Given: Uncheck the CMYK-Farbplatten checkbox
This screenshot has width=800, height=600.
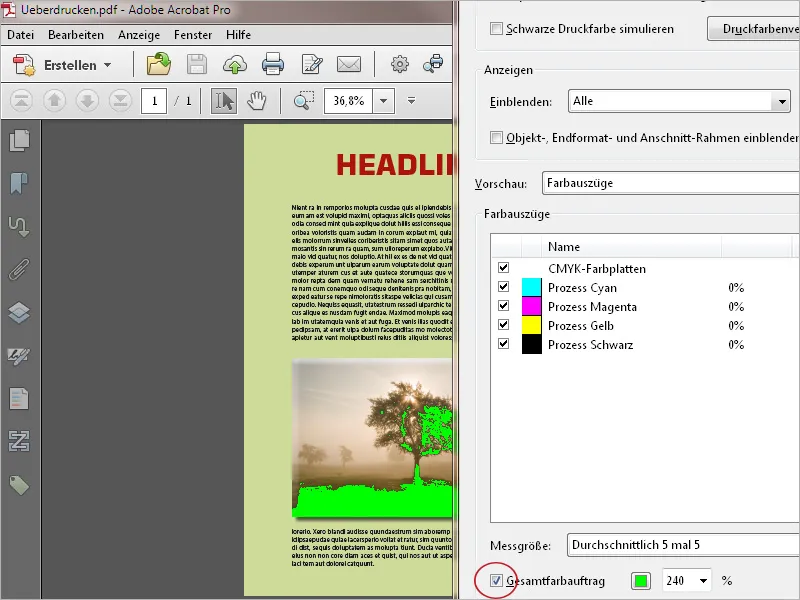Looking at the screenshot, I should point(504,267).
